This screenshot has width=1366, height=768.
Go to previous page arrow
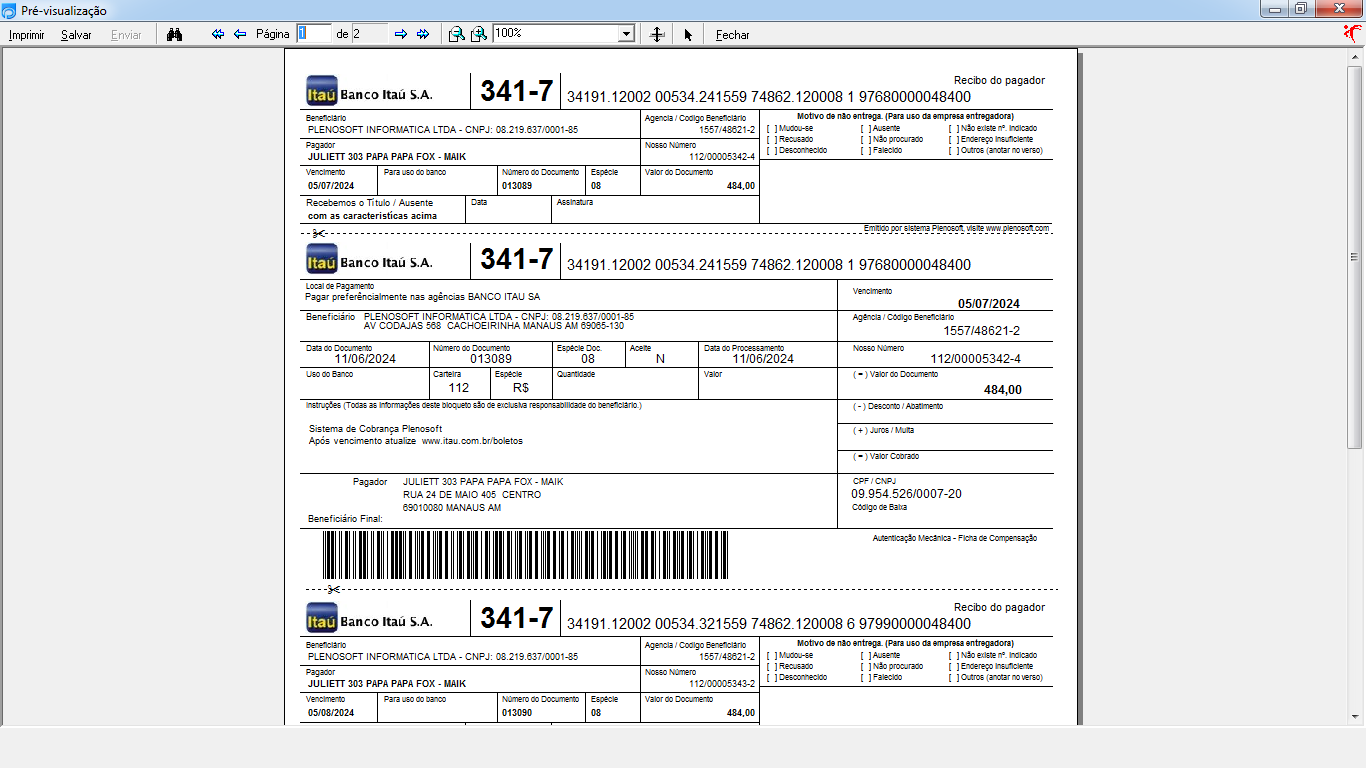click(240, 34)
